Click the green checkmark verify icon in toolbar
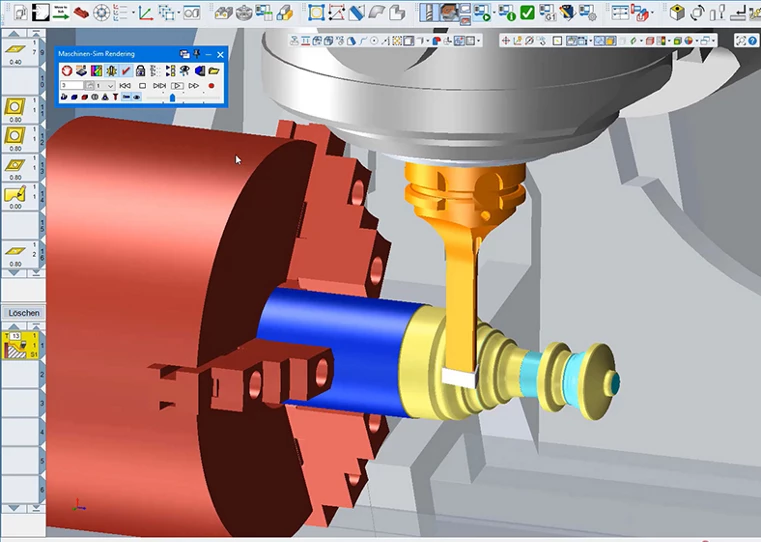Viewport: 761px width, 542px height. [527, 14]
